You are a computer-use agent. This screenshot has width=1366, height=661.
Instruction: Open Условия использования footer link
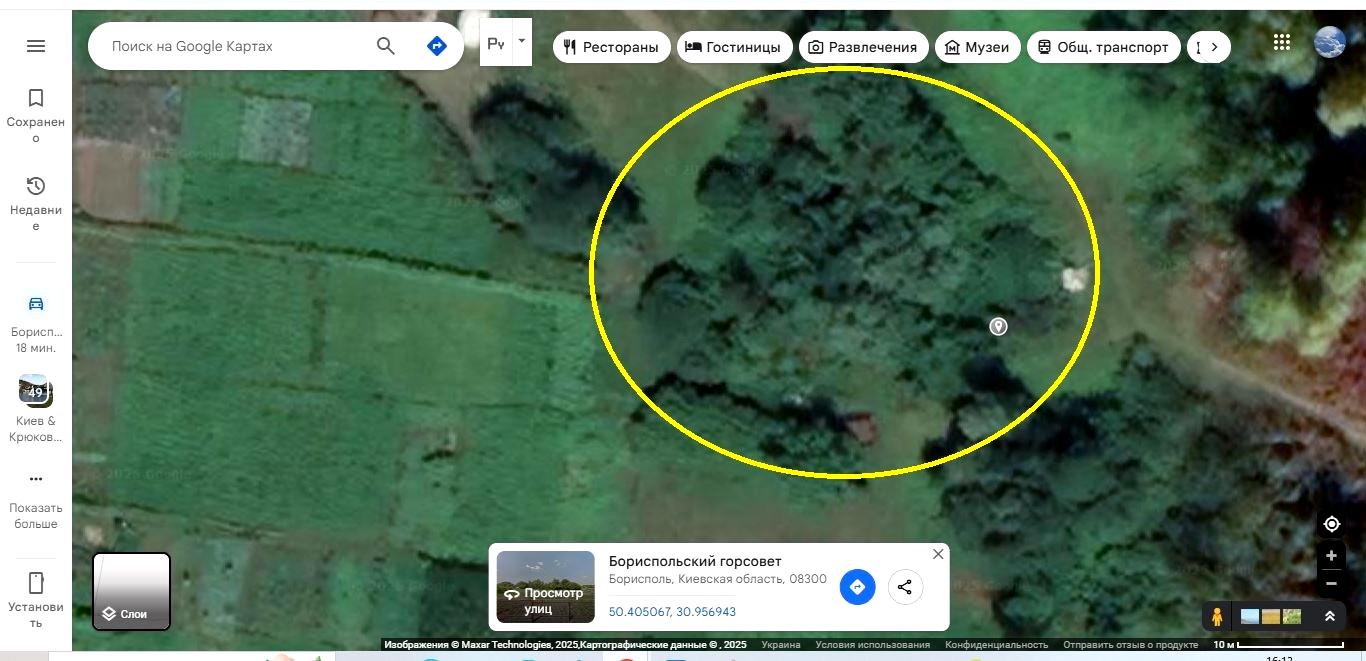[872, 645]
